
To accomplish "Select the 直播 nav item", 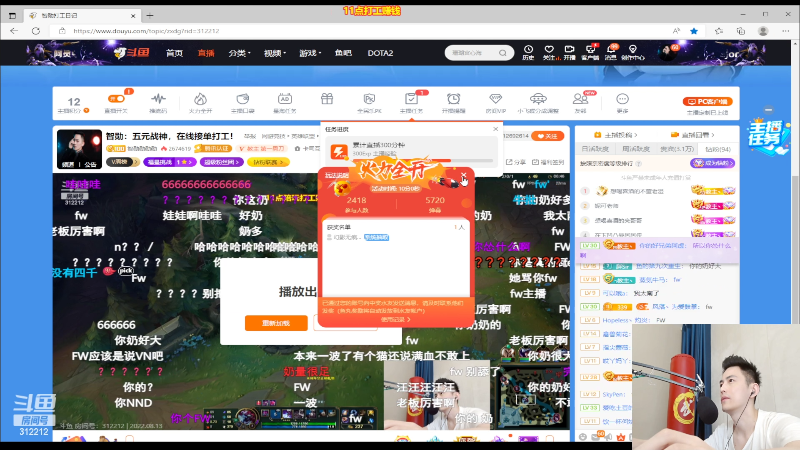I will [206, 53].
